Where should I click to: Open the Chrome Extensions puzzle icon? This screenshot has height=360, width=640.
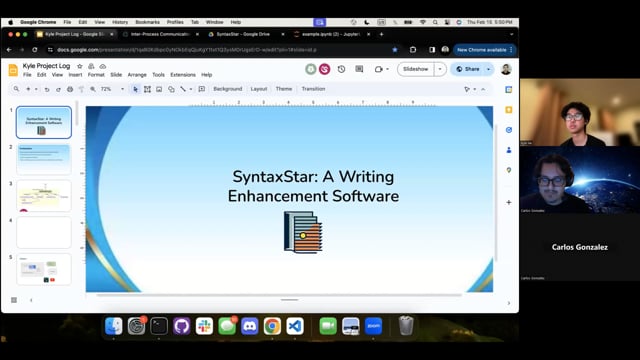click(413, 50)
